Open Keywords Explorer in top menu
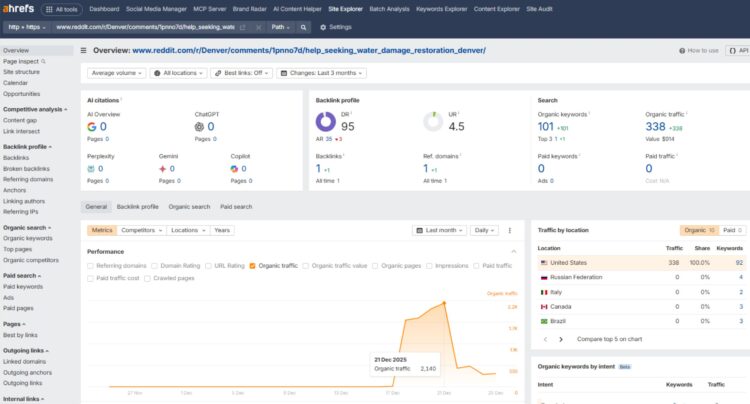The width and height of the screenshot is (750, 404). [x=441, y=9]
